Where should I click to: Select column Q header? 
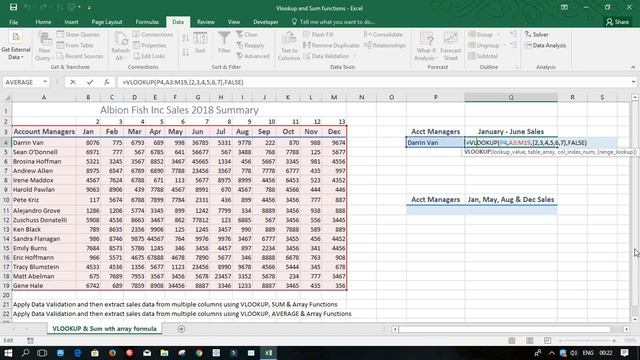pos(511,97)
